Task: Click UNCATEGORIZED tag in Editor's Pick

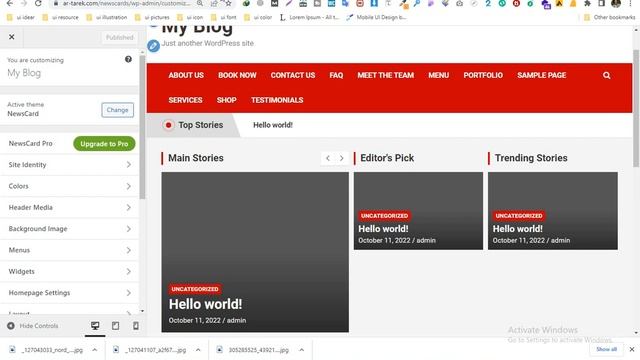Action: pyautogui.click(x=384, y=216)
